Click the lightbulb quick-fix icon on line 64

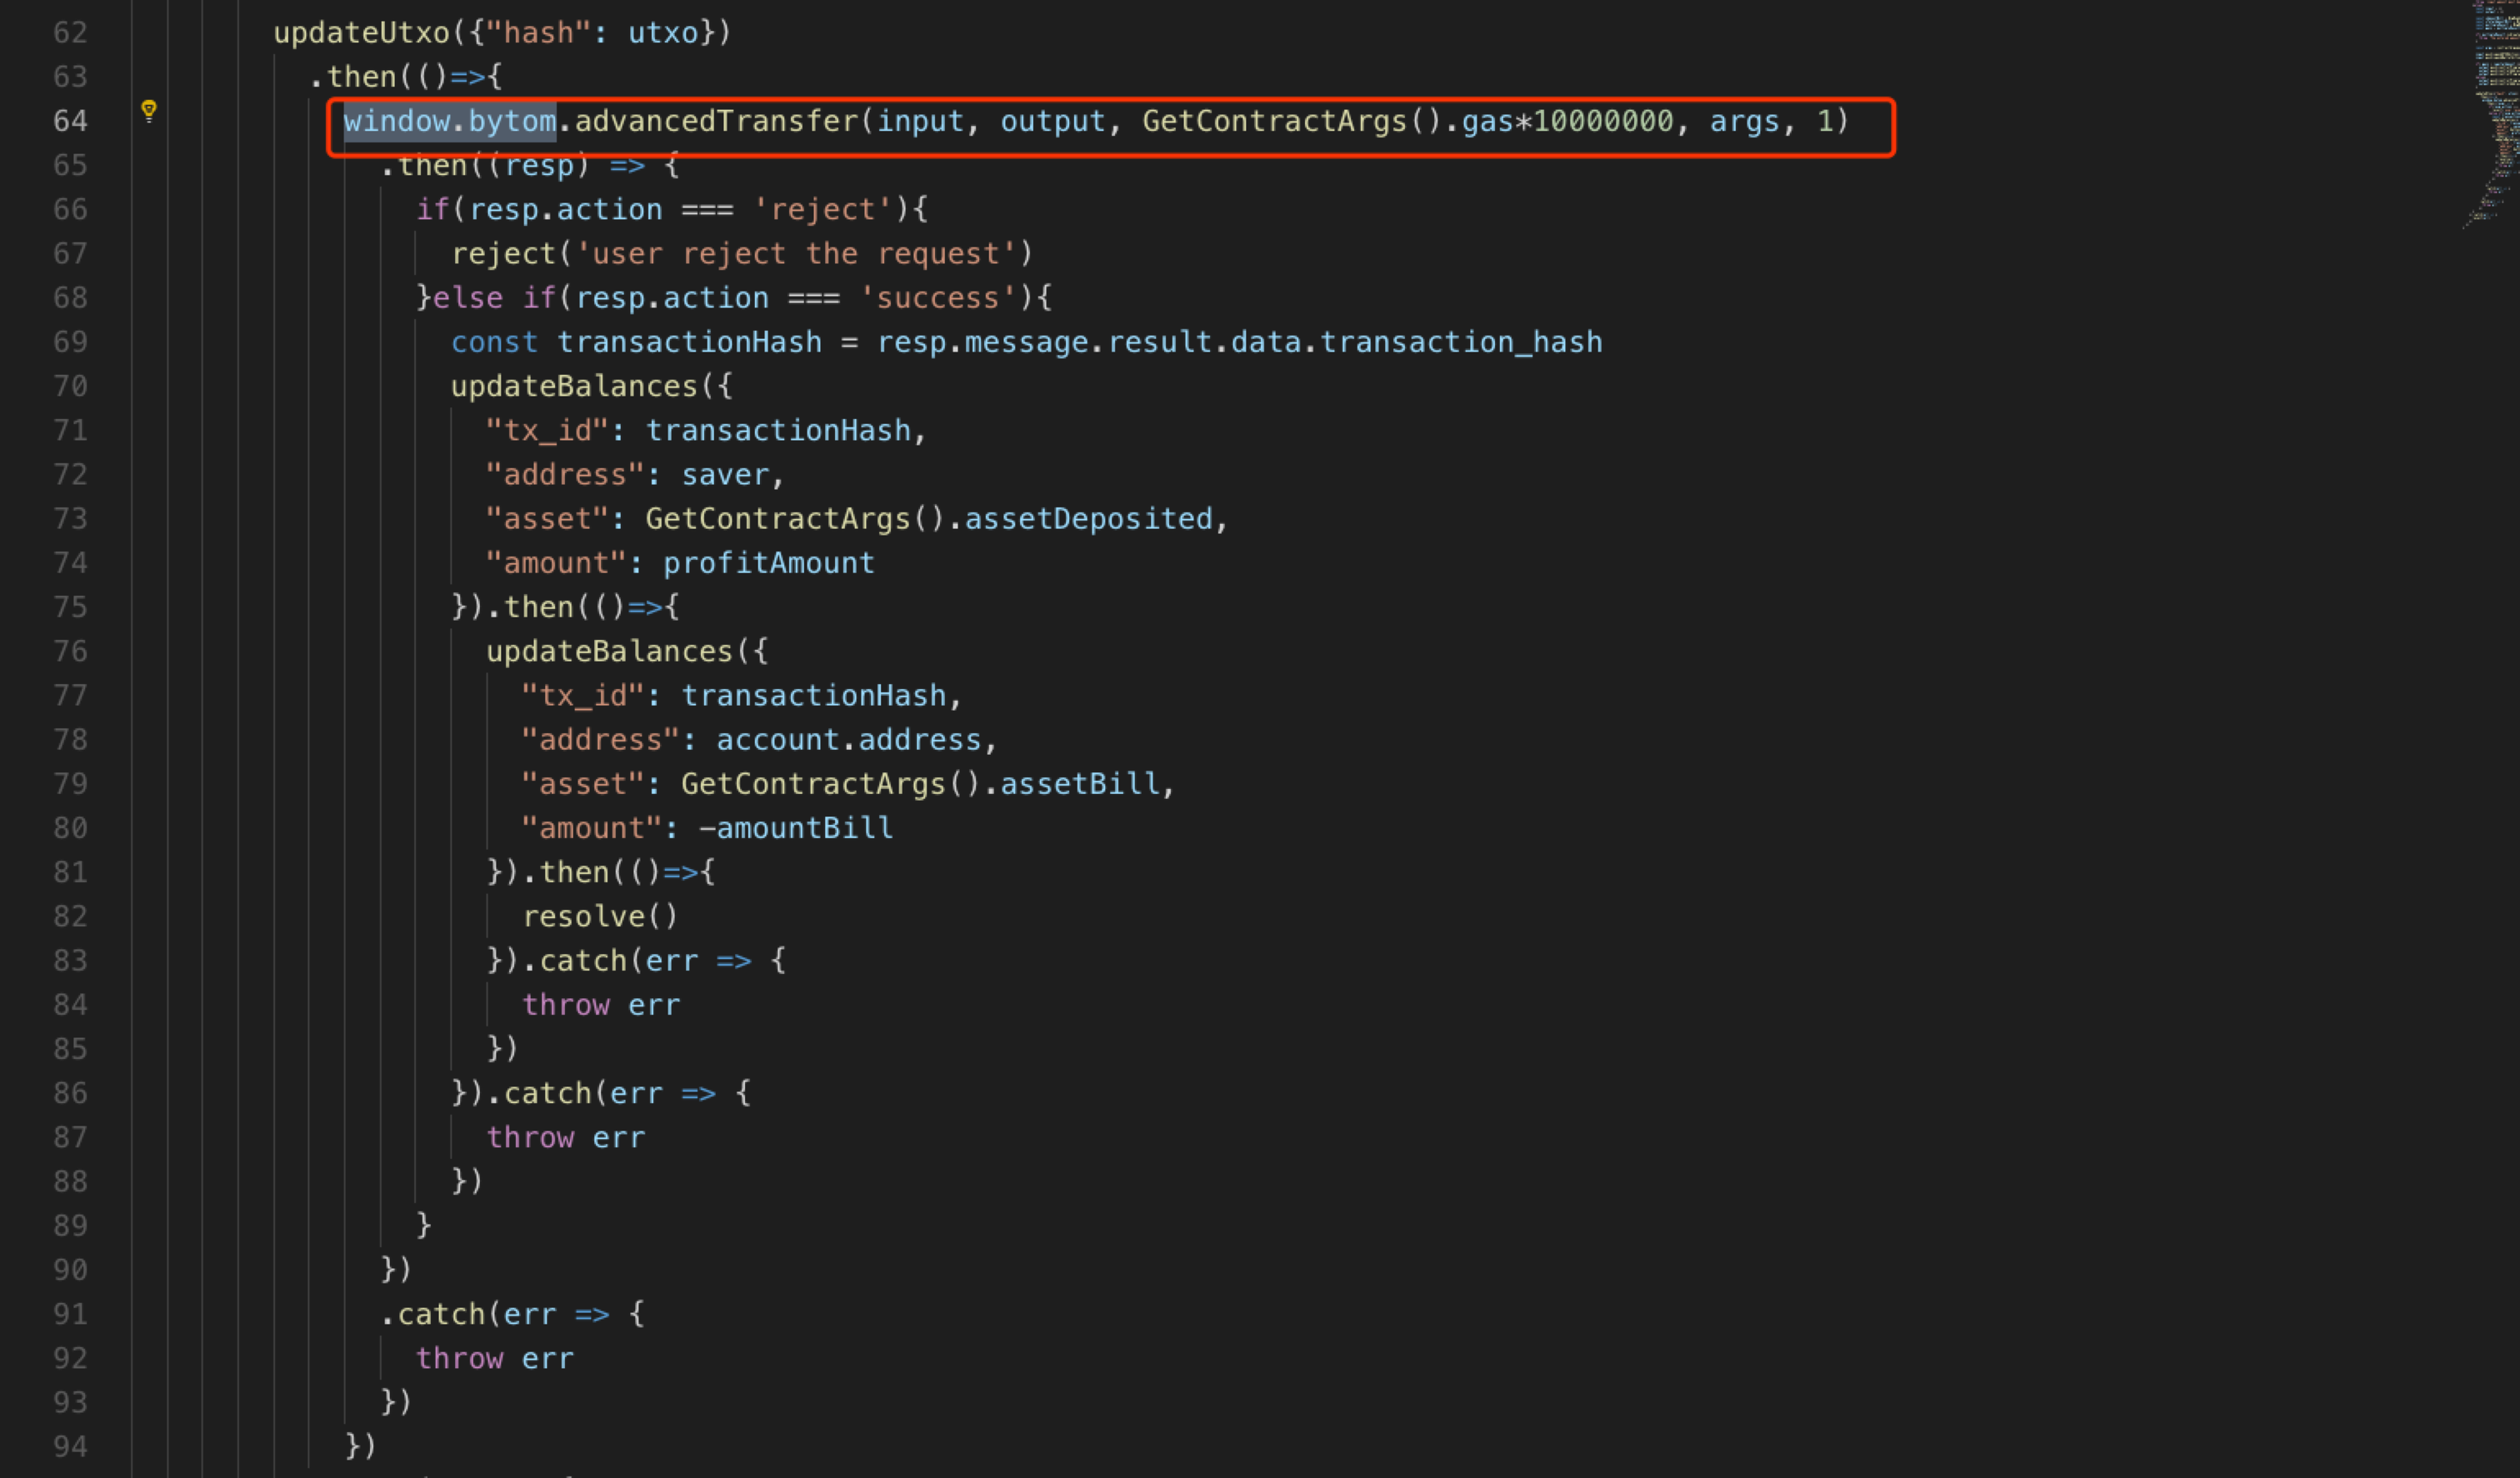coord(149,110)
